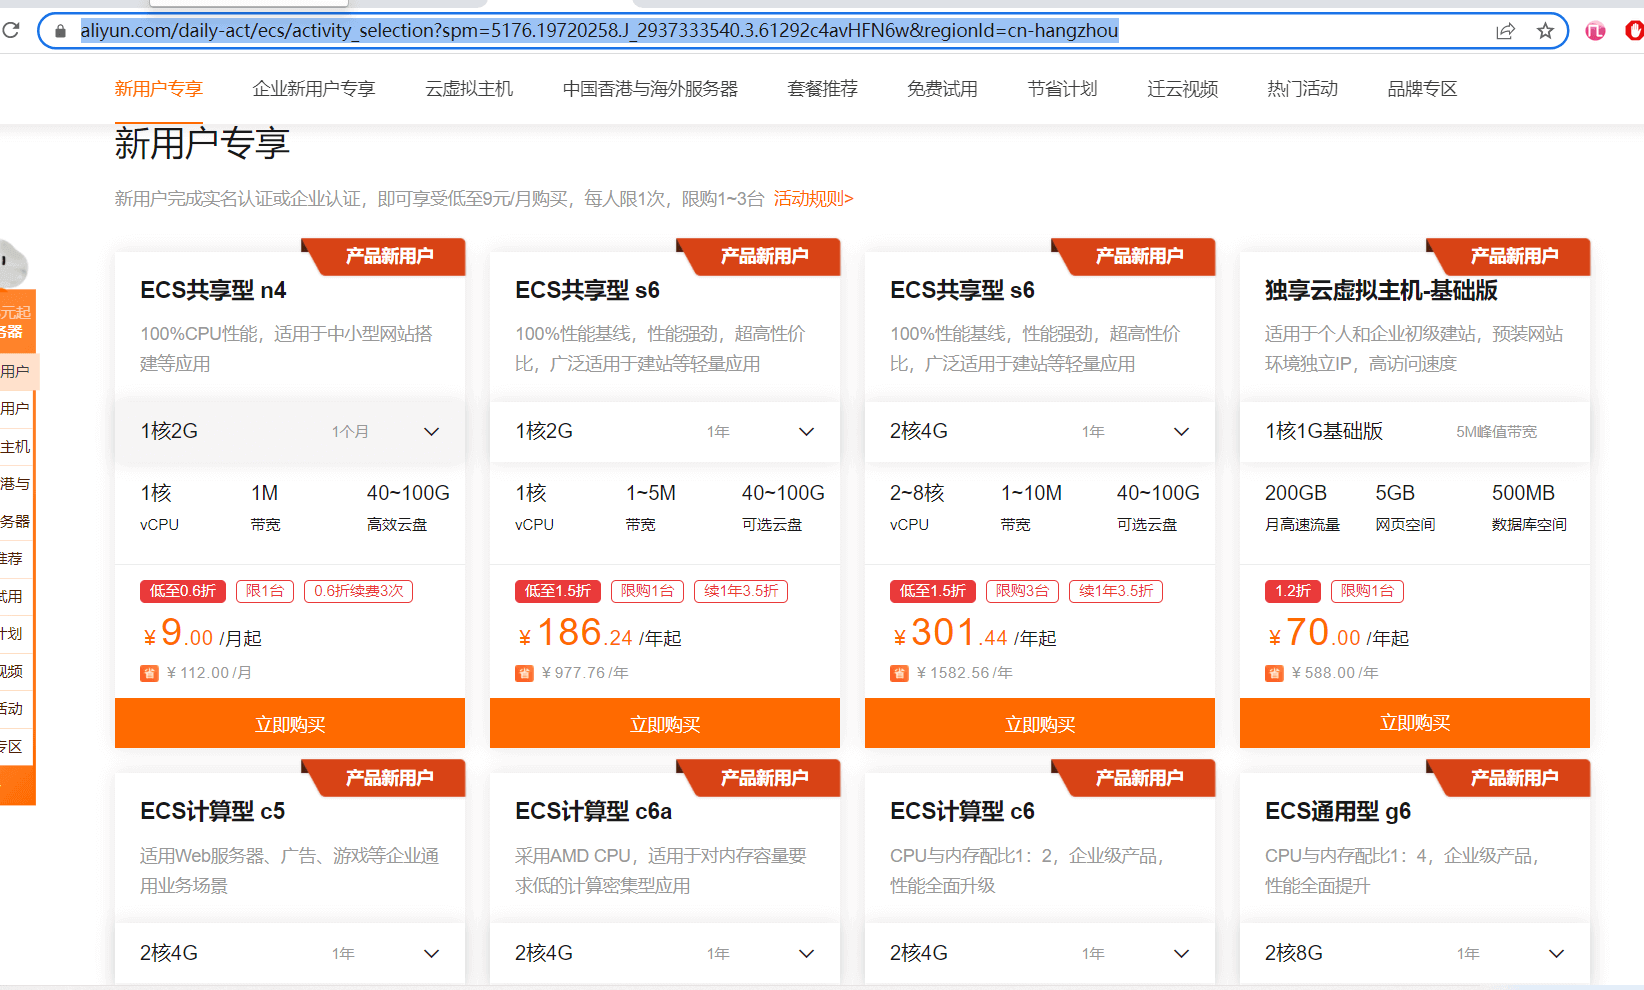The width and height of the screenshot is (1644, 990).
Task: Open the 品牌专区 tab
Action: point(1422,89)
